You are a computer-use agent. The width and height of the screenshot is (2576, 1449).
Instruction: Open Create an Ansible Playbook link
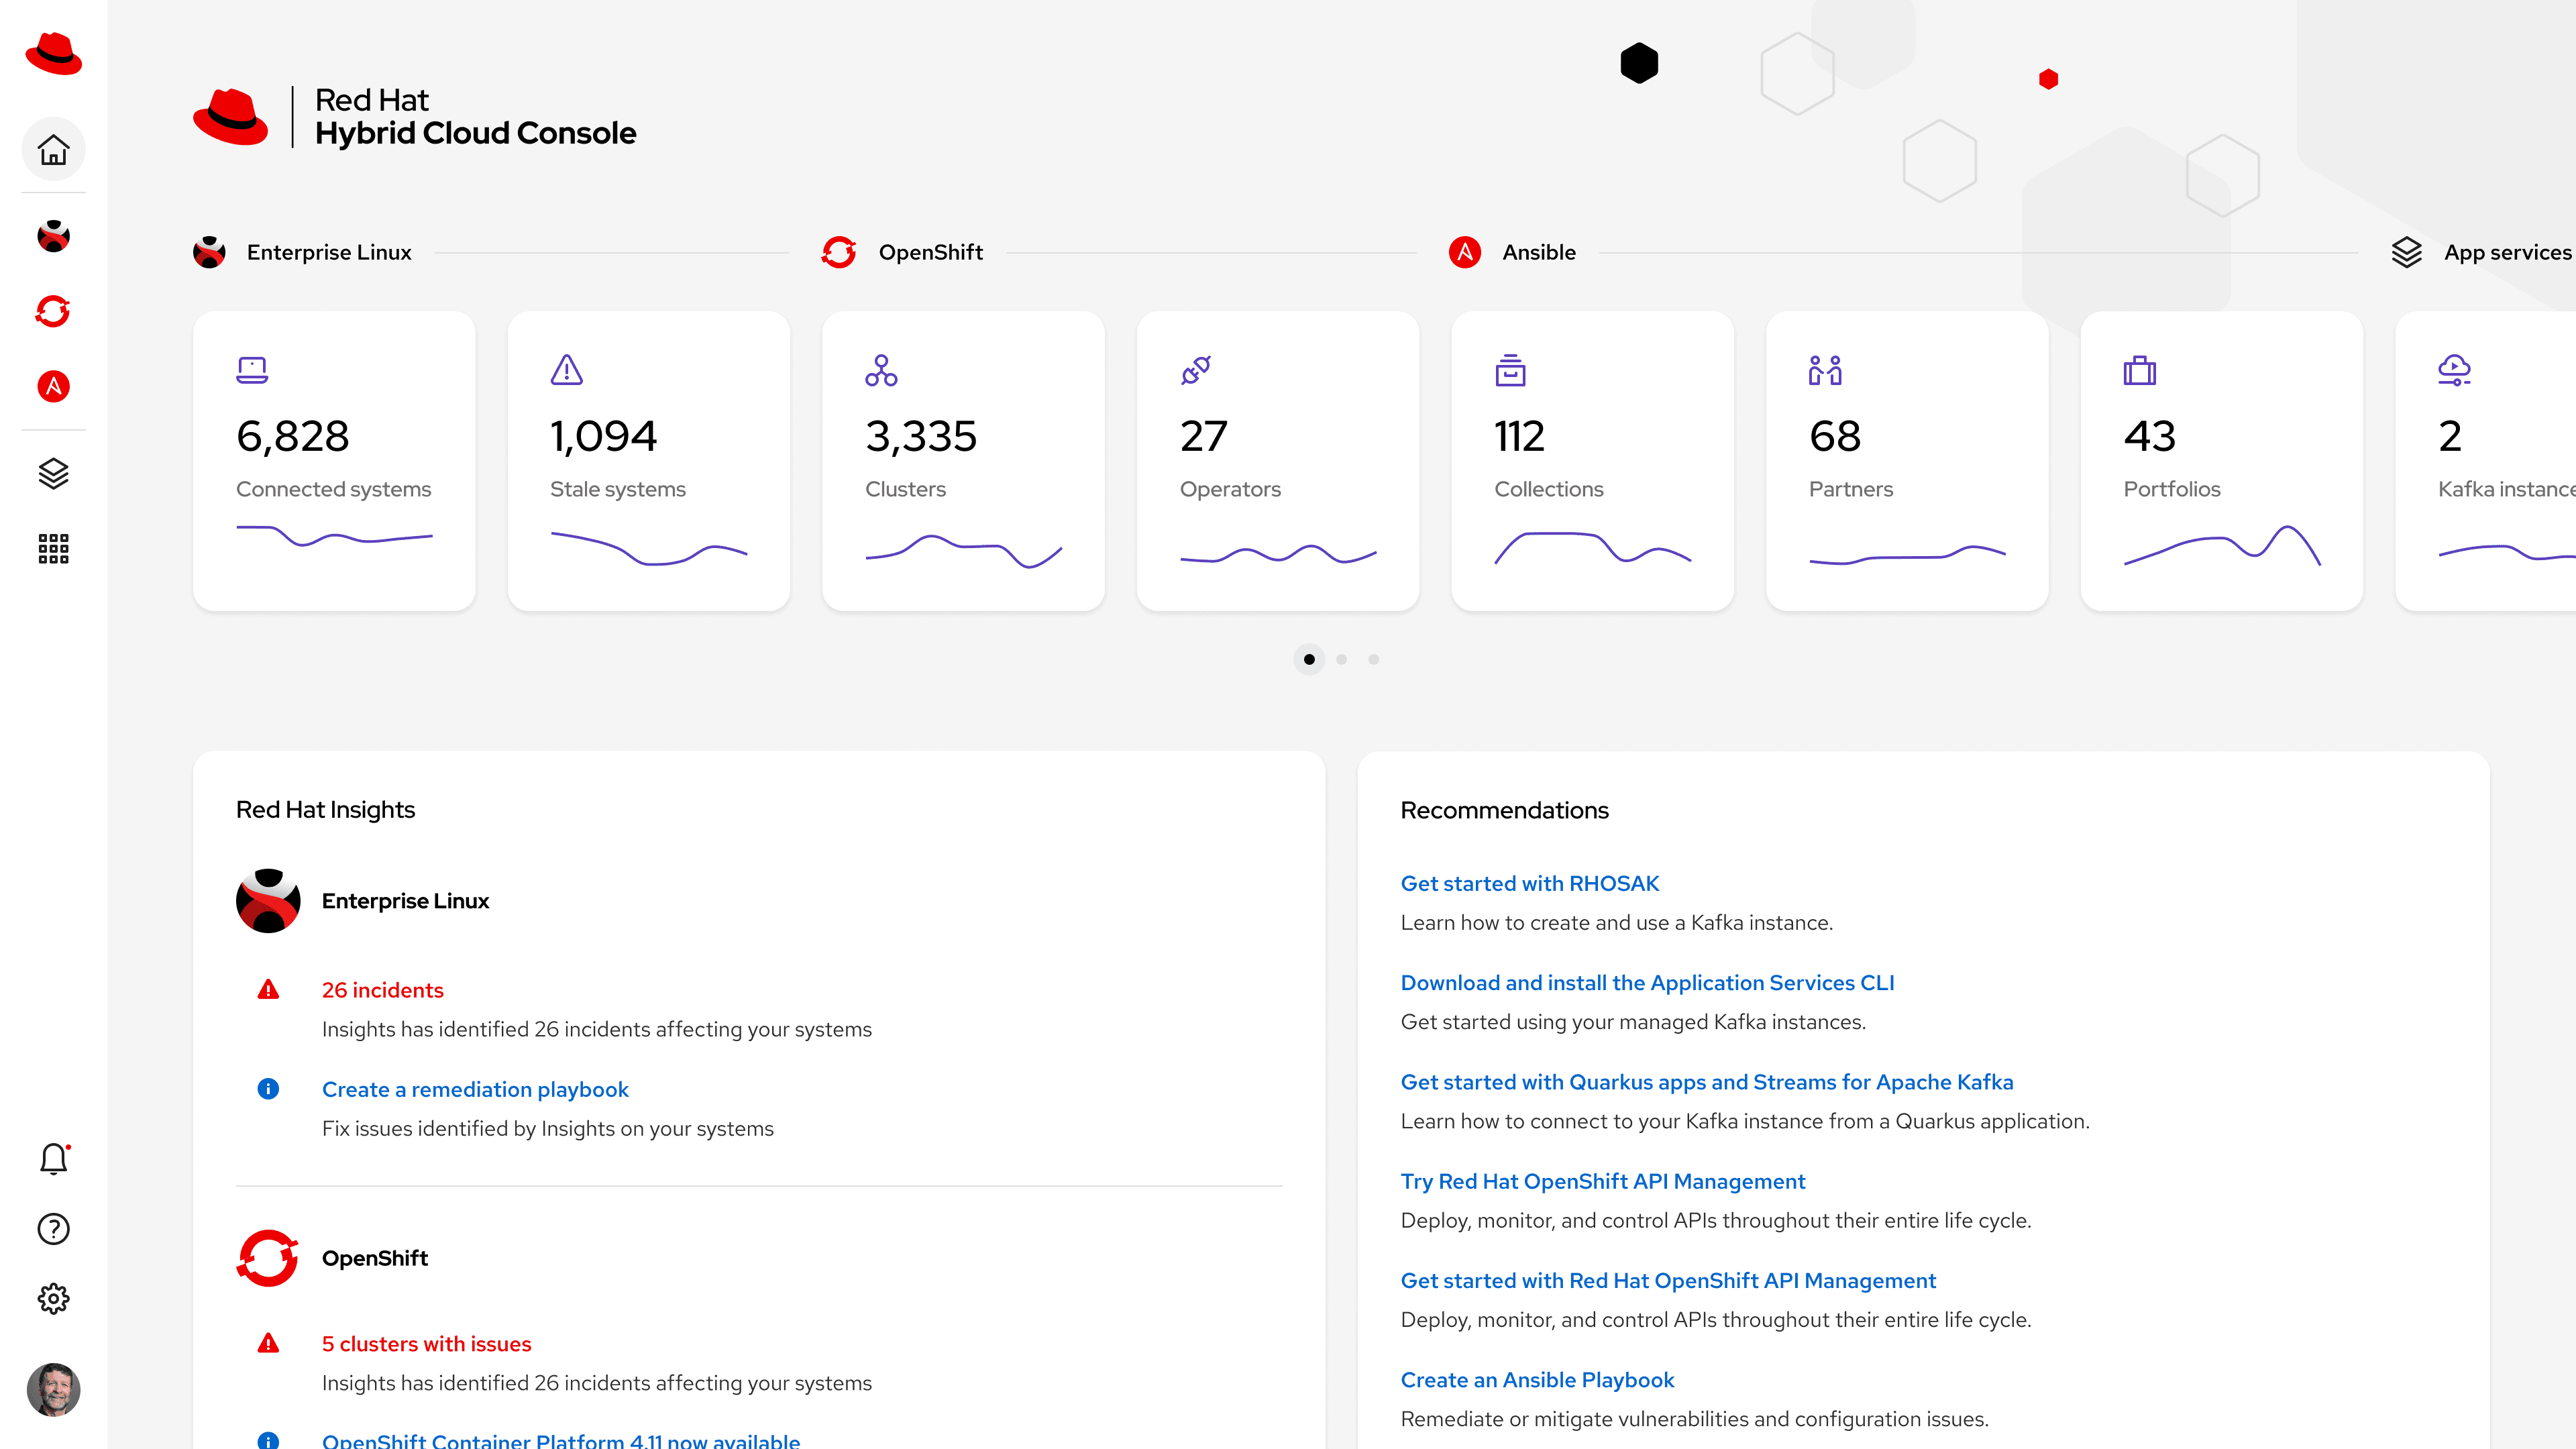click(1537, 1380)
